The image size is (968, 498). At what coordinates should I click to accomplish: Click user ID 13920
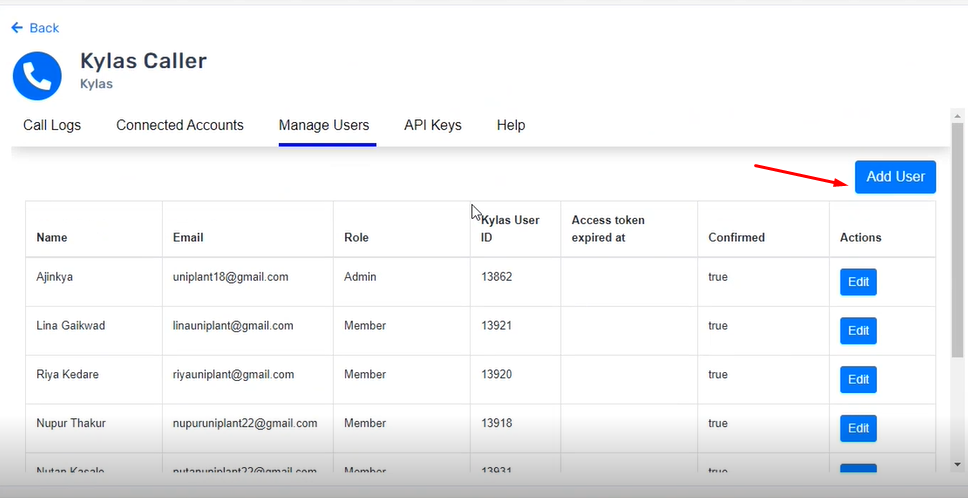[496, 375]
